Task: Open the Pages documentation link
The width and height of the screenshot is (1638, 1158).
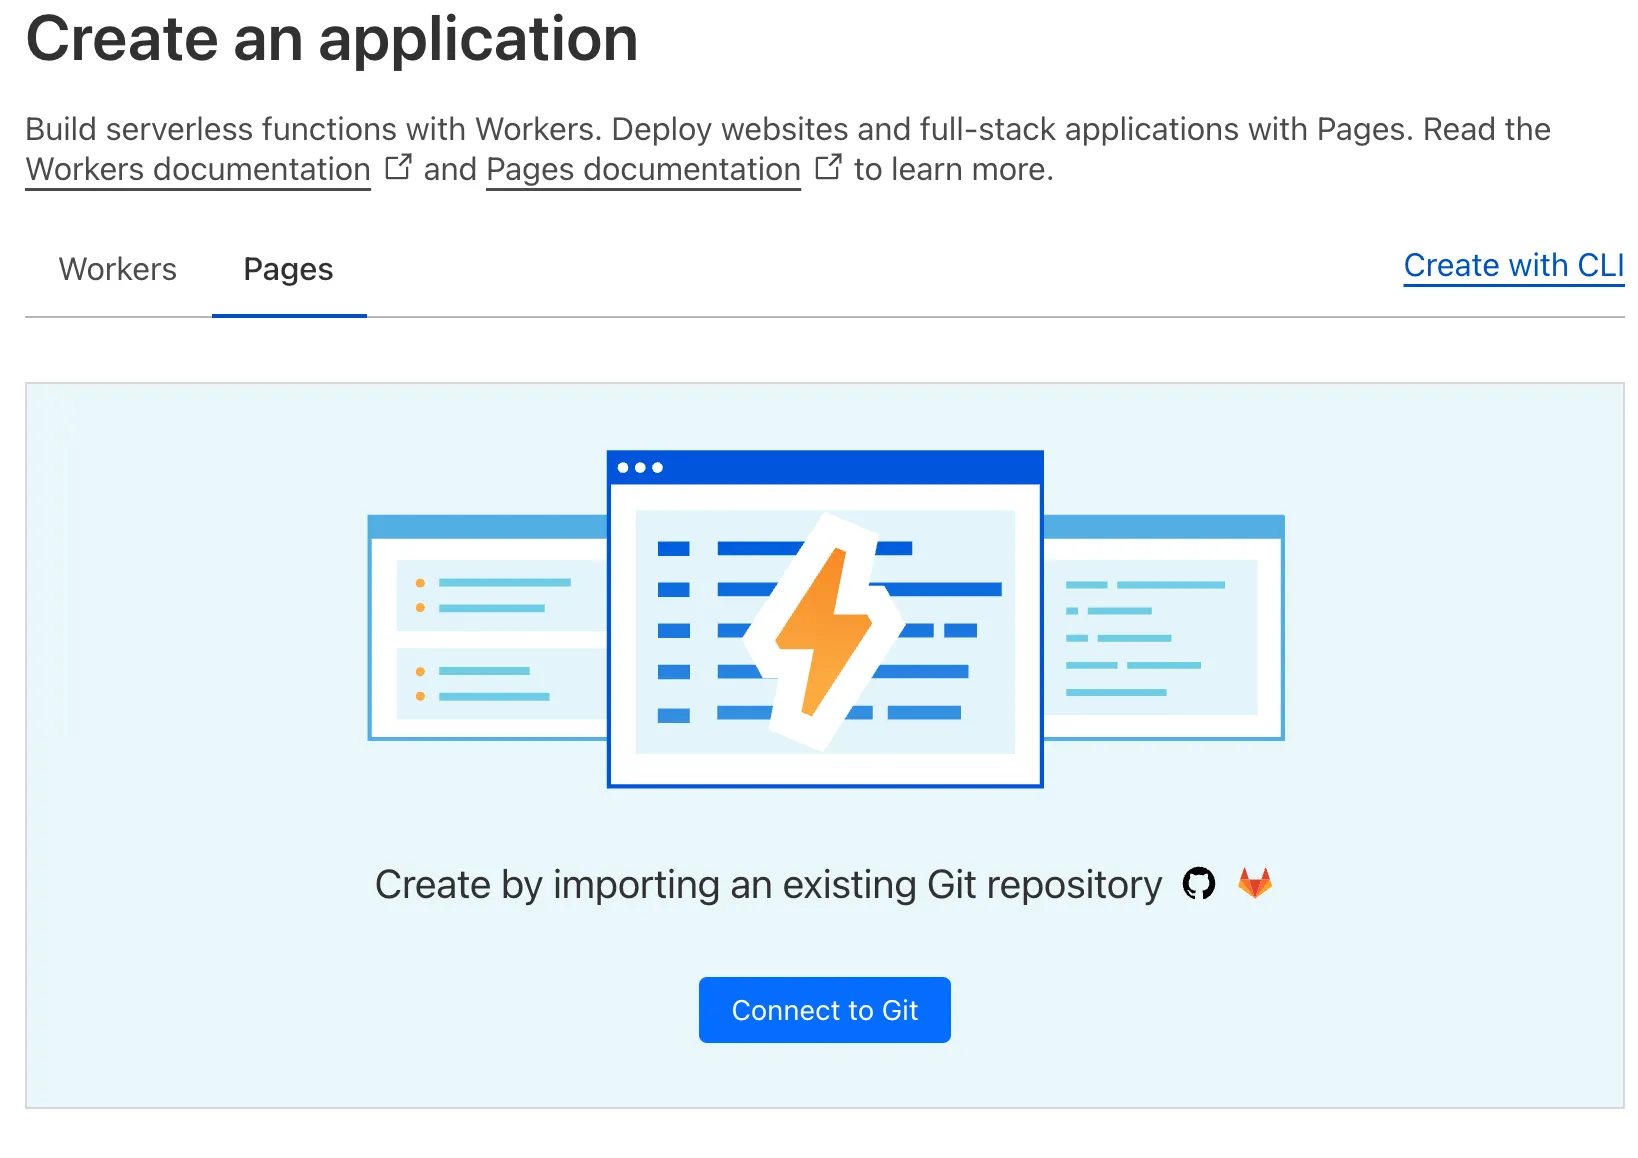Action: (643, 170)
